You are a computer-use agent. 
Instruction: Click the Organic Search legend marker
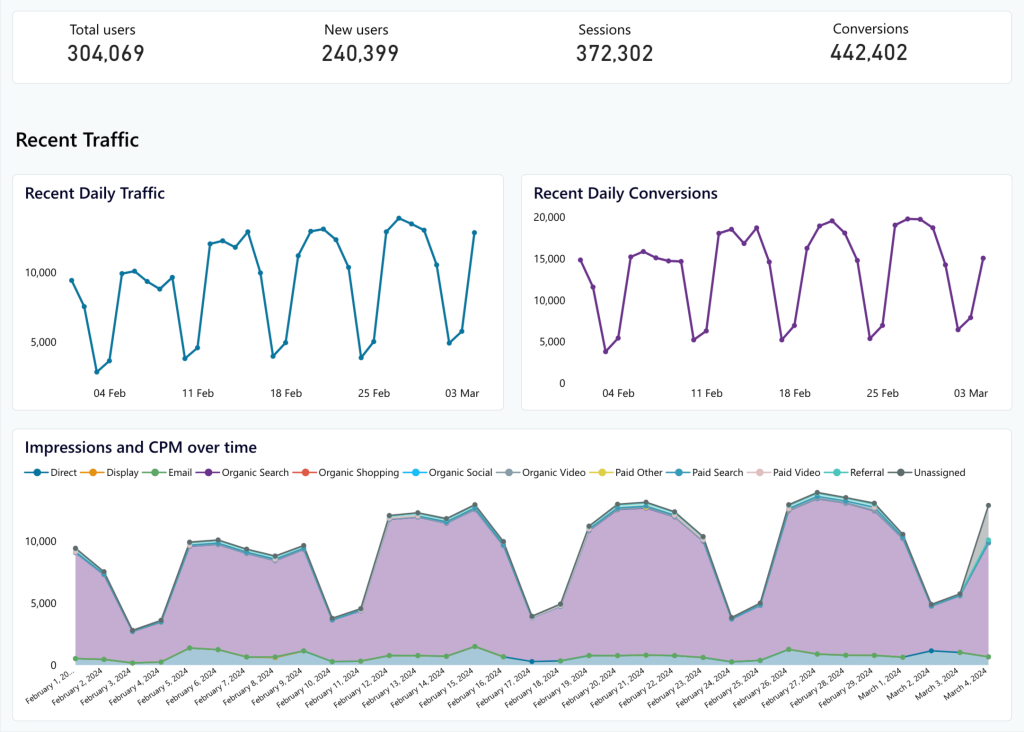point(246,472)
